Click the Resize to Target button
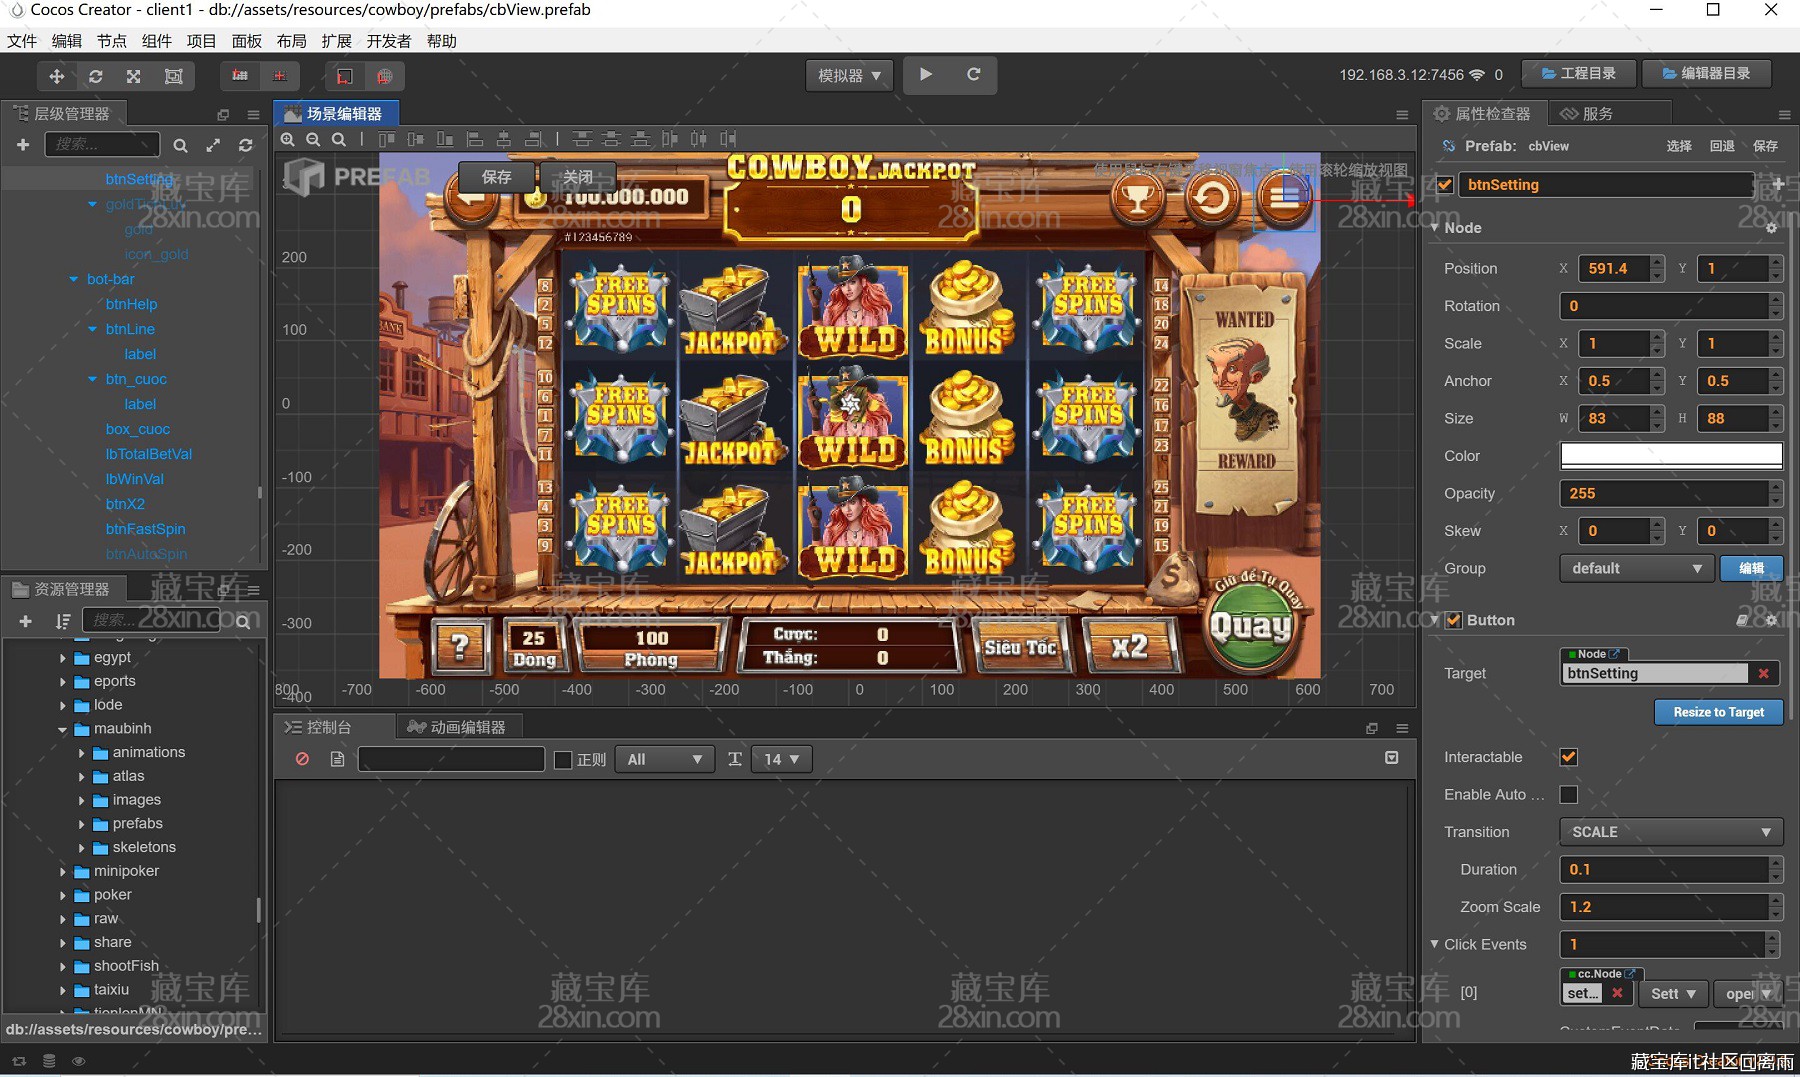 point(1718,712)
